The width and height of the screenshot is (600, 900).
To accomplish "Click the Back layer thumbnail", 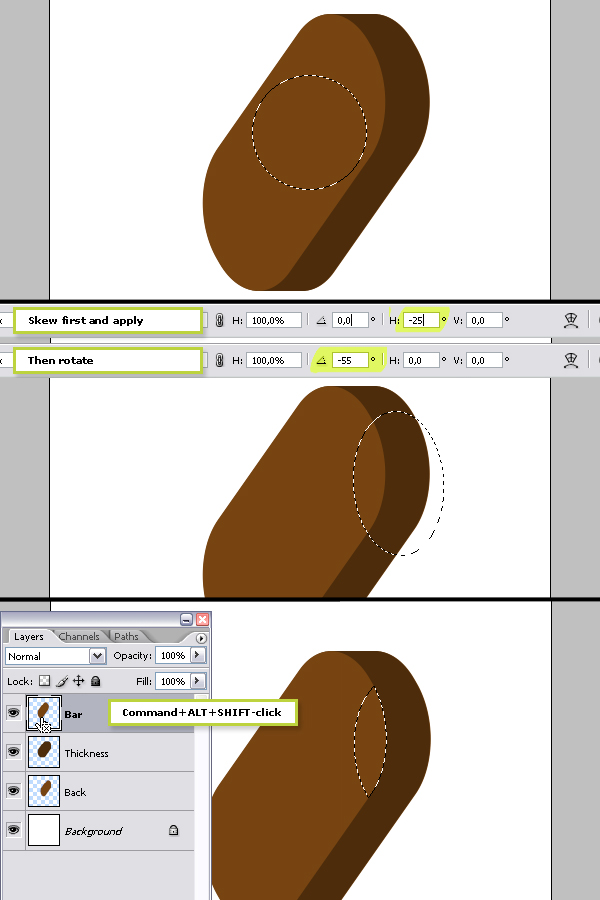I will tap(44, 791).
